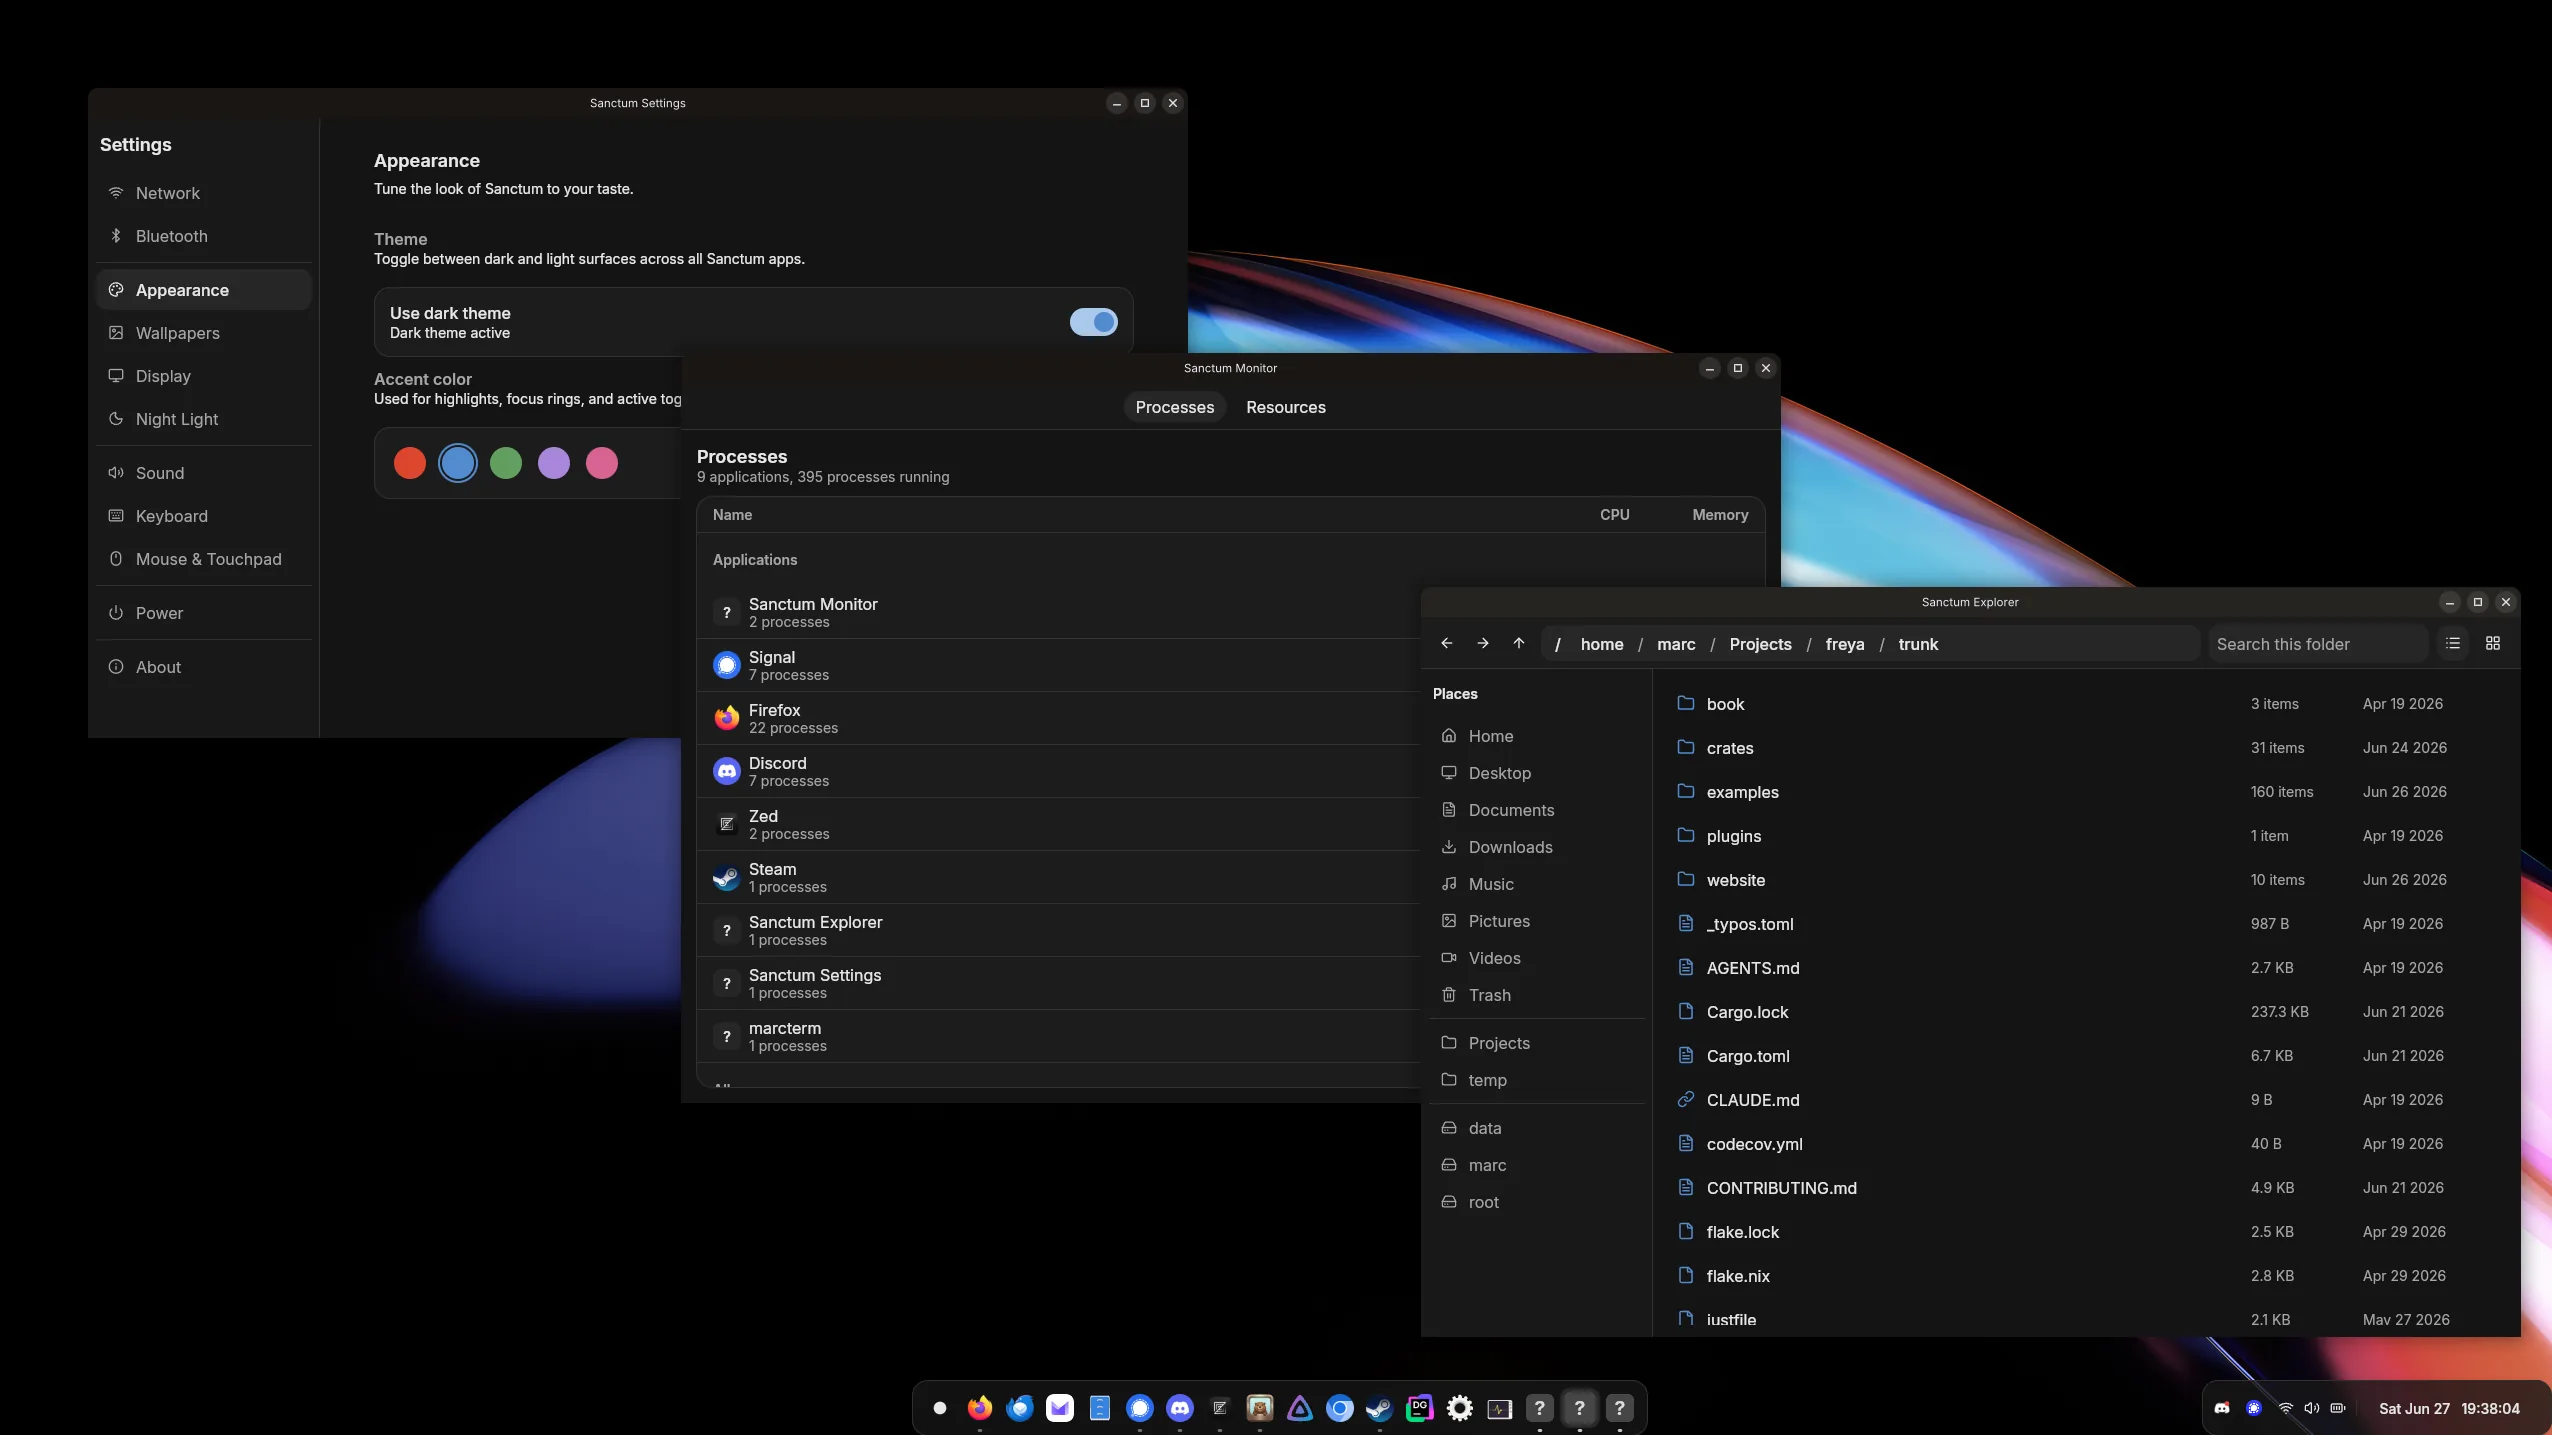Open the beaver app dock icon
Image resolution: width=2552 pixels, height=1435 pixels.
[x=1259, y=1408]
